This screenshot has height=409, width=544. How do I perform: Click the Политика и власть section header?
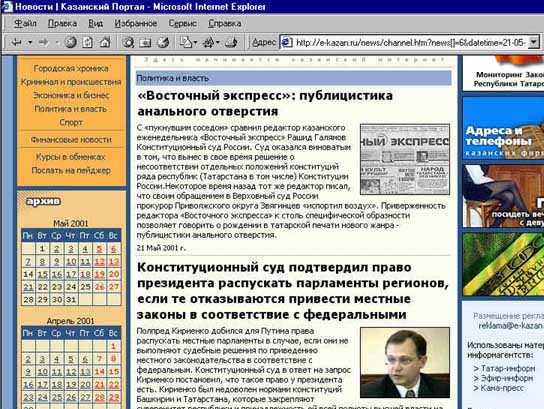294,78
